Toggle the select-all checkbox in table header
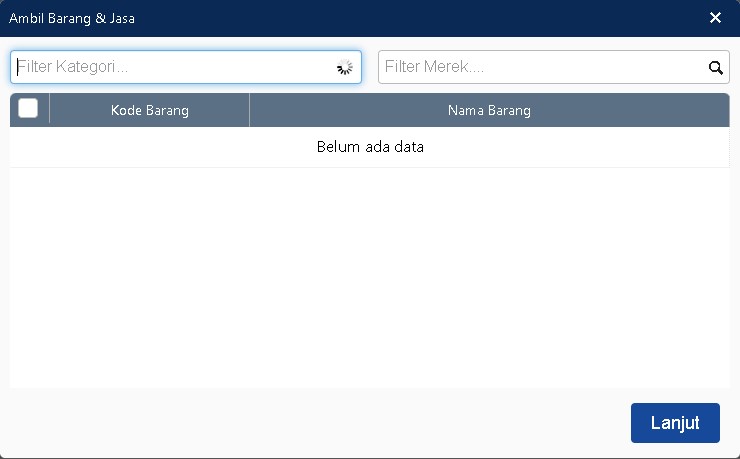 pos(28,109)
